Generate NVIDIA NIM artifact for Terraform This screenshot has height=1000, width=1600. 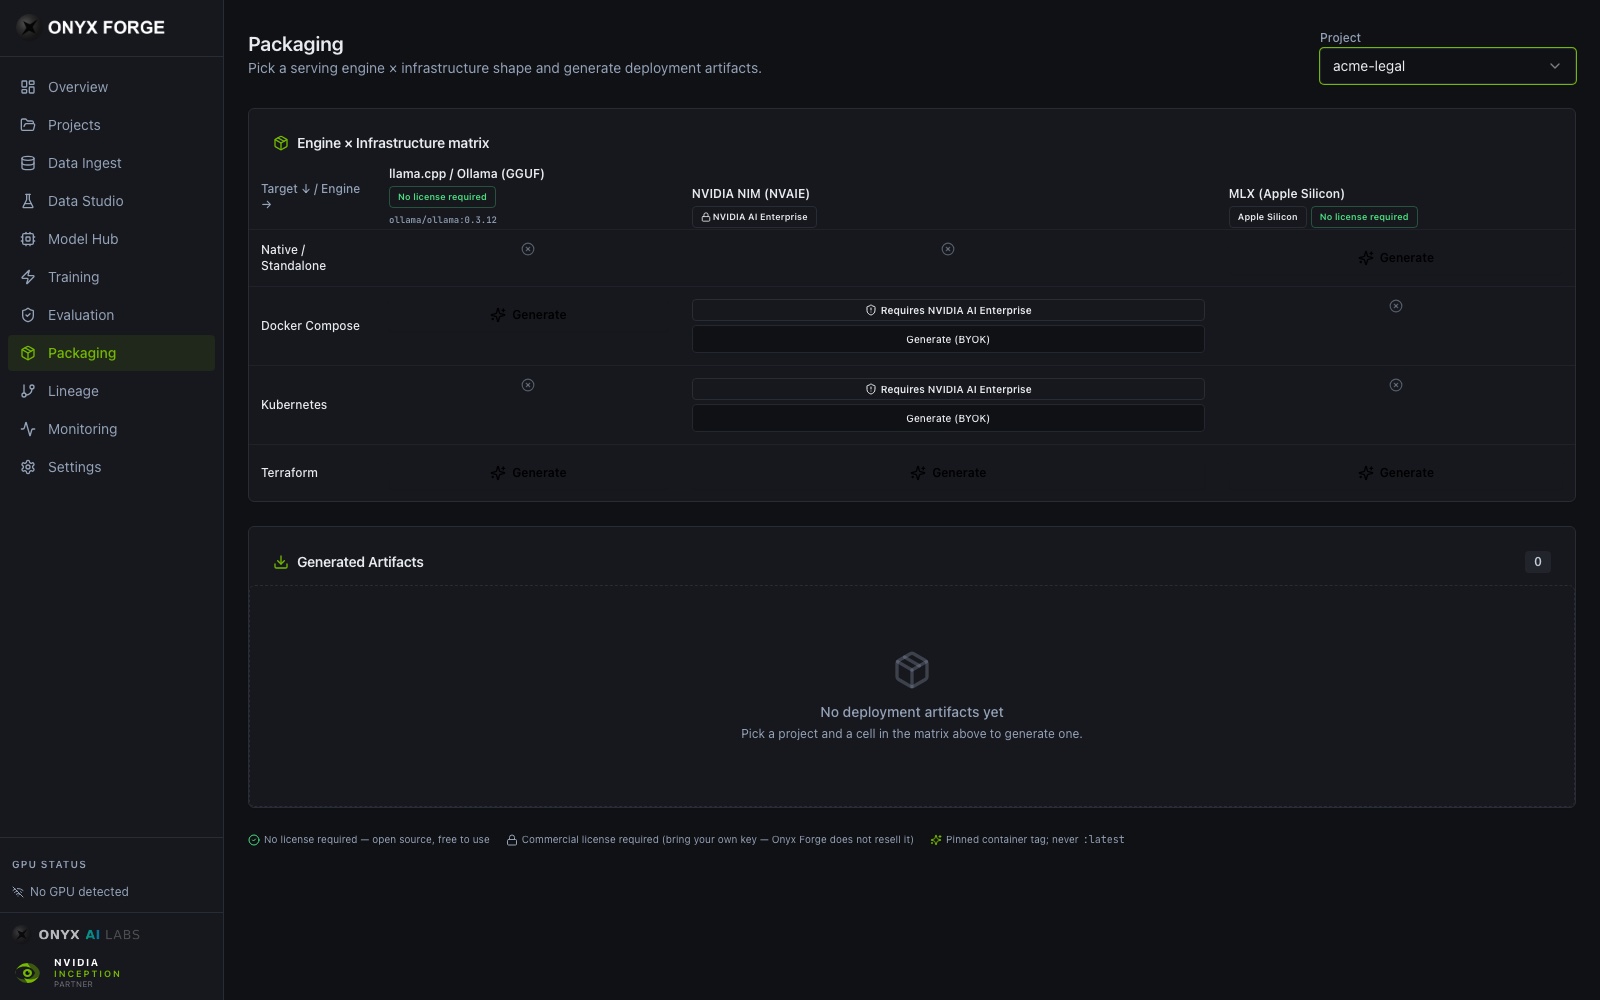click(x=948, y=473)
